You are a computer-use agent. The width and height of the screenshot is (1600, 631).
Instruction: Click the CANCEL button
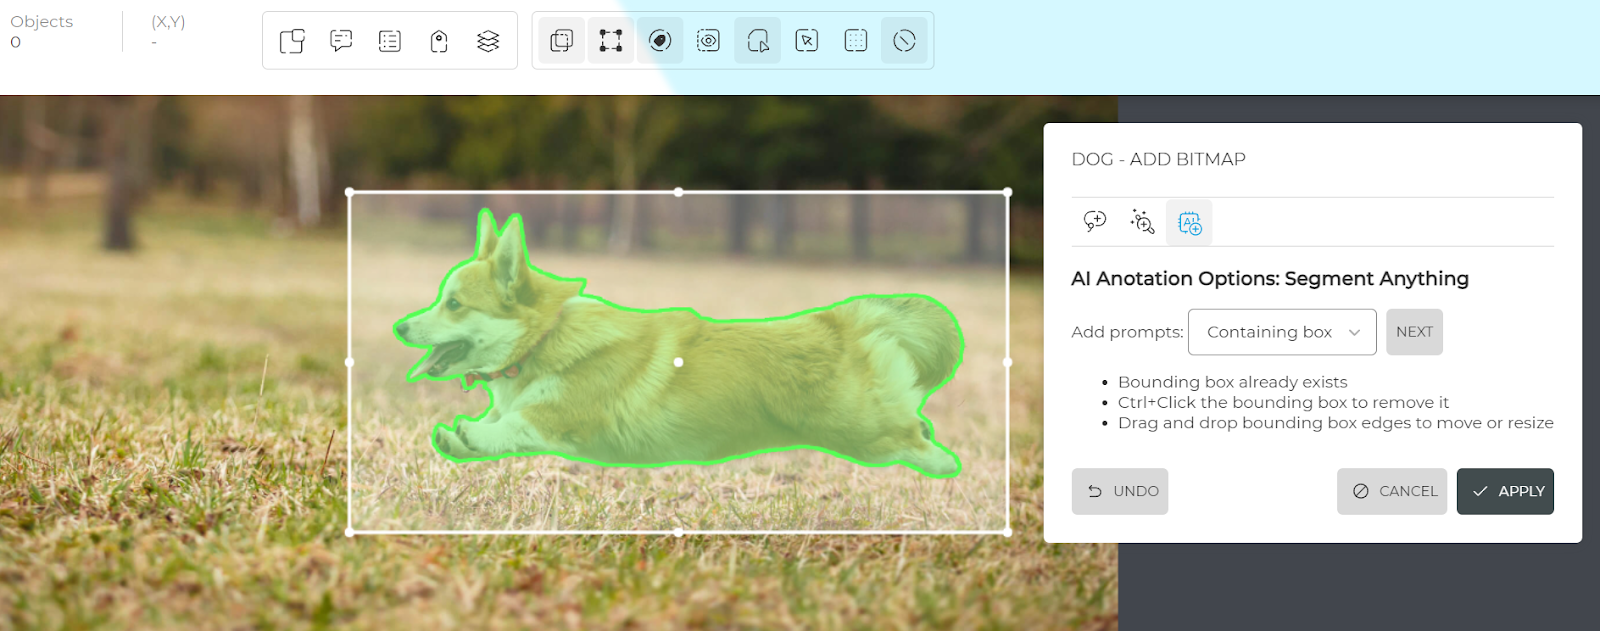(1392, 491)
